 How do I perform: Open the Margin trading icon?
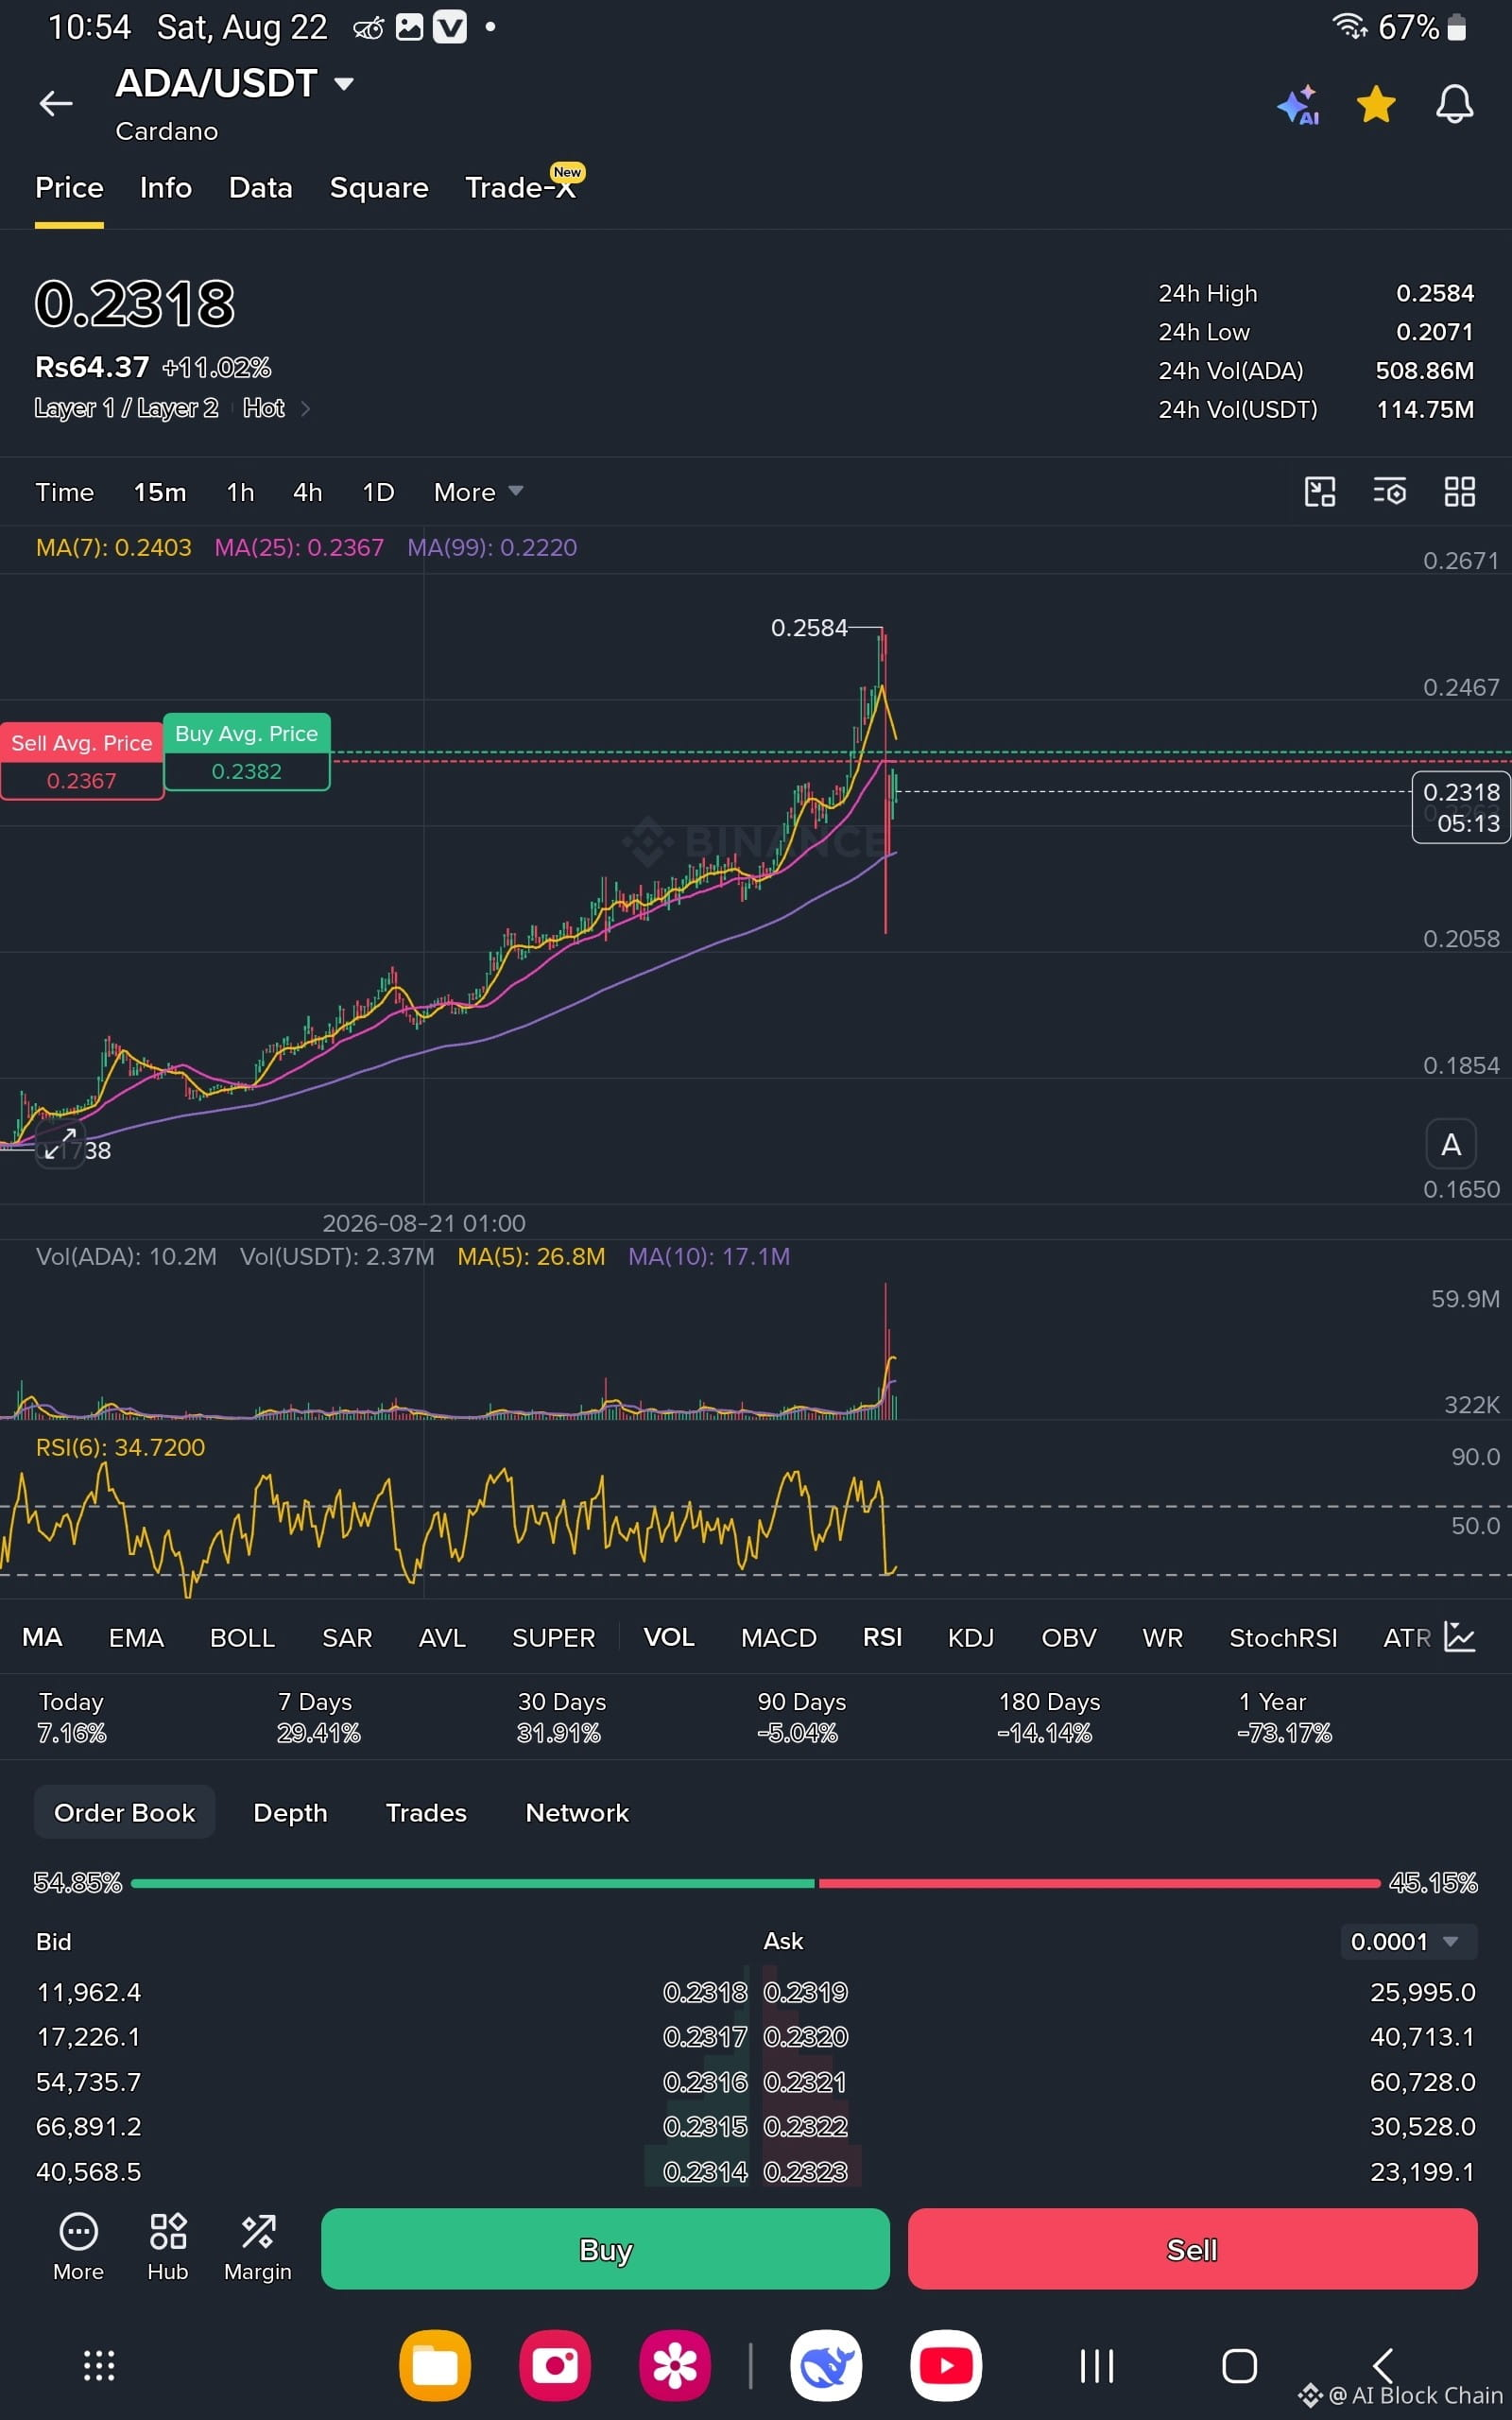pyautogui.click(x=258, y=2246)
